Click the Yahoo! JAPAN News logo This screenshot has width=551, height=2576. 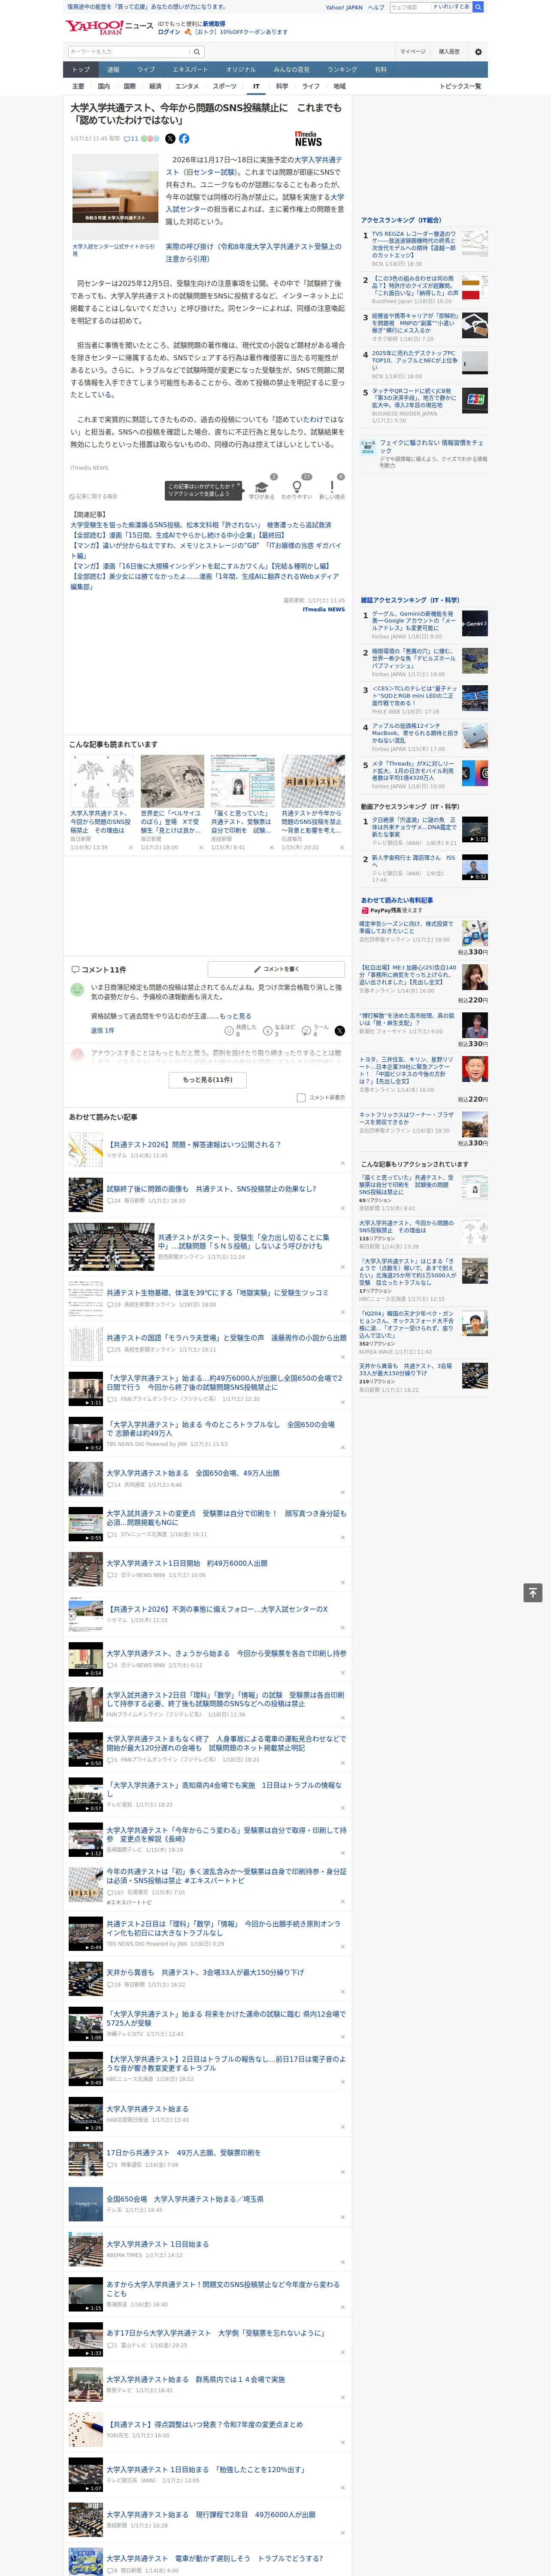(109, 28)
